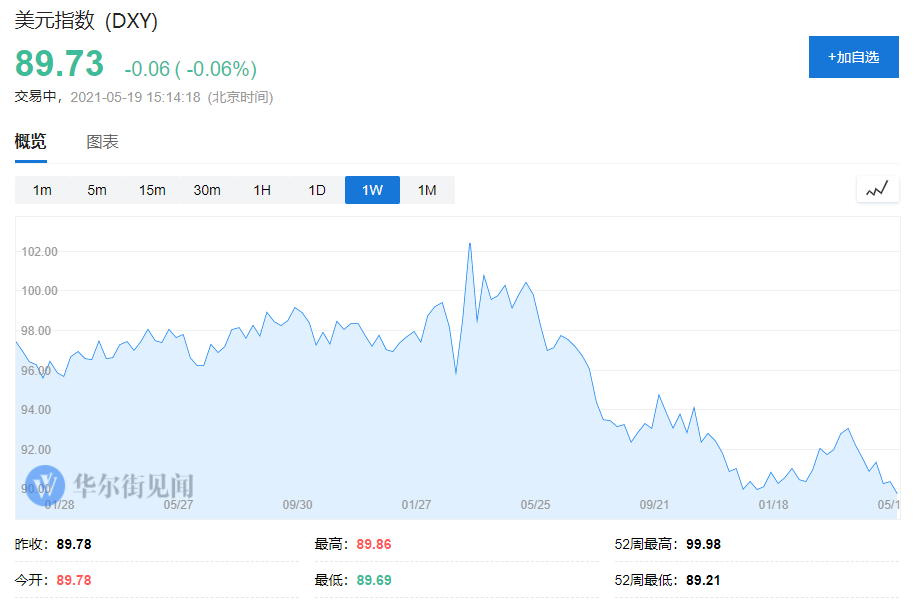This screenshot has height=605, width=915.
Task: Select the 1H timeframe
Action: pyautogui.click(x=262, y=190)
